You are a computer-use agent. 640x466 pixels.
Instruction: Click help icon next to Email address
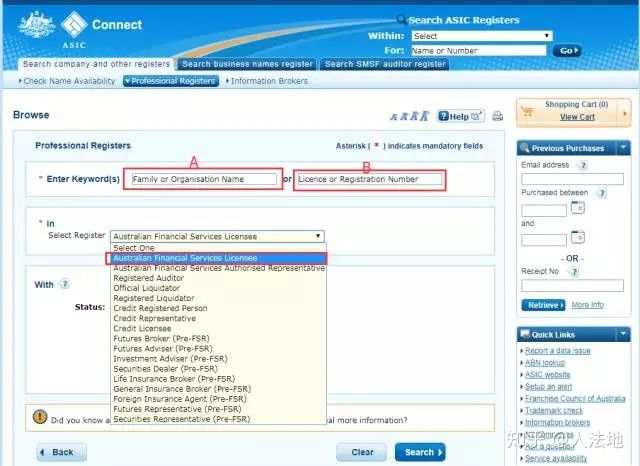(582, 165)
